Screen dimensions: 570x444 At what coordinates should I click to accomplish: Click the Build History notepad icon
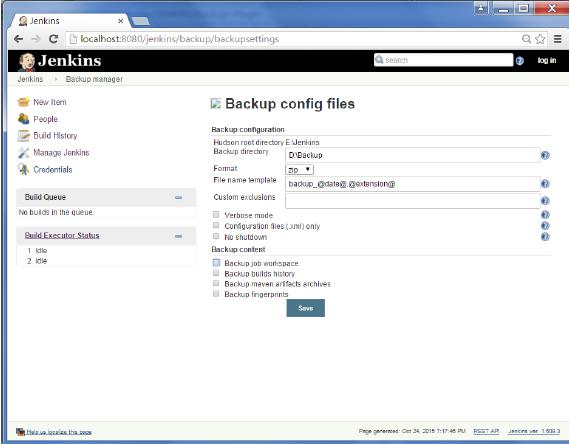point(23,135)
